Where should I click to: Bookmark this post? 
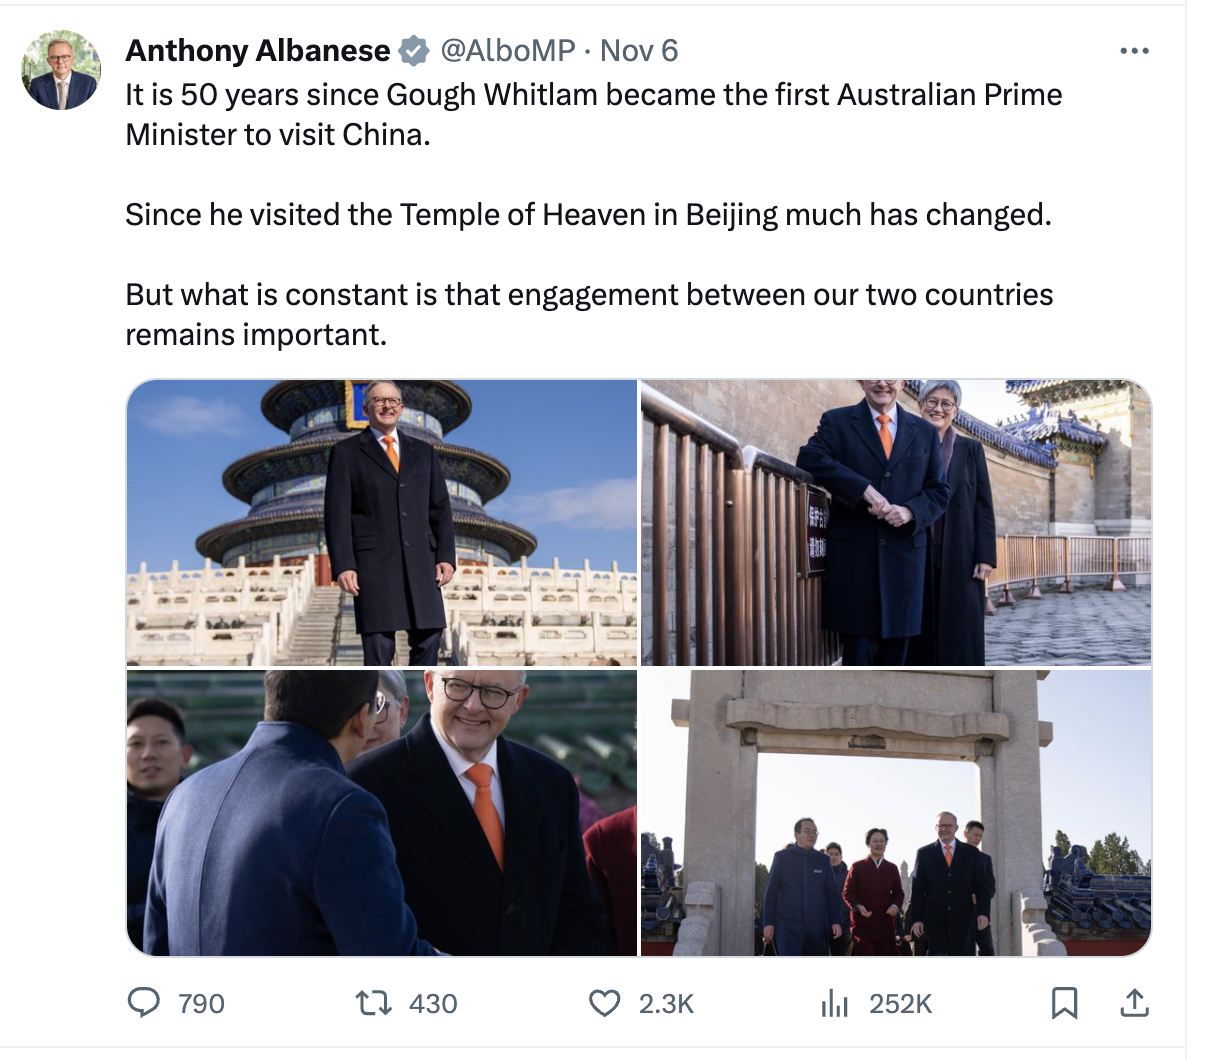(1065, 1003)
